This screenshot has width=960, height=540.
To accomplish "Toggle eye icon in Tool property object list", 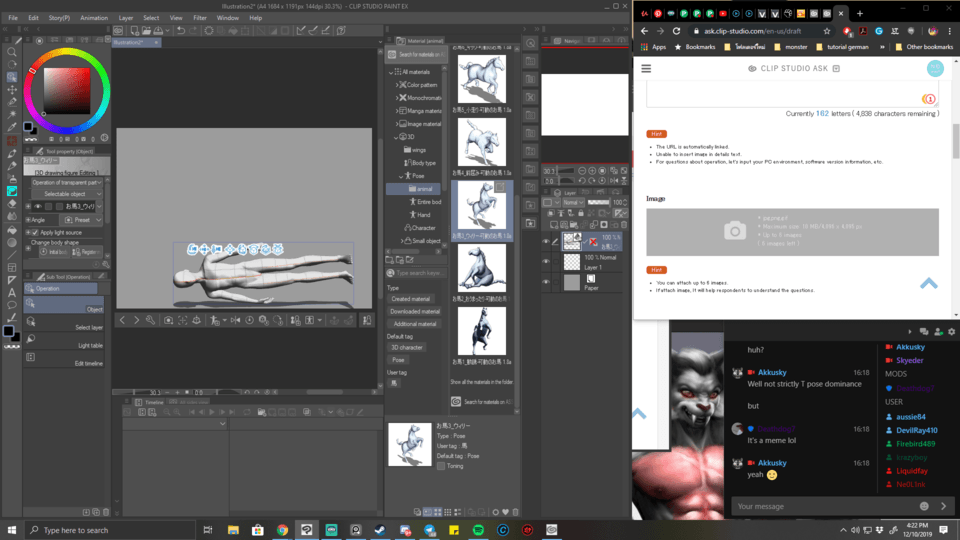I will [x=38, y=207].
